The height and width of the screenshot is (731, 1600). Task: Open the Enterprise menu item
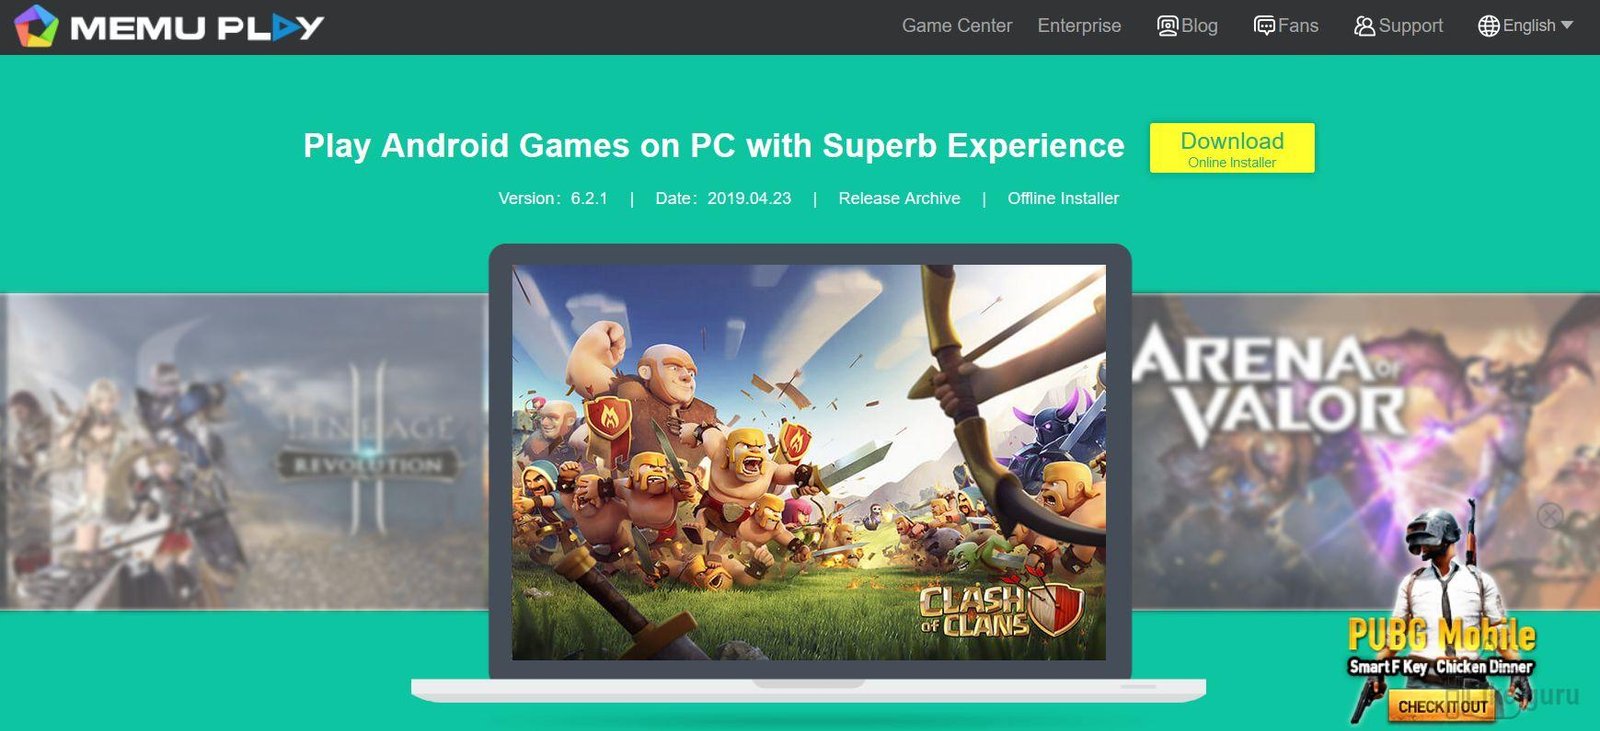1079,26
